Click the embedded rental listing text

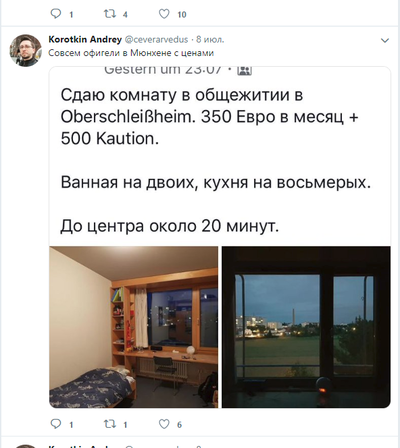click(x=215, y=161)
